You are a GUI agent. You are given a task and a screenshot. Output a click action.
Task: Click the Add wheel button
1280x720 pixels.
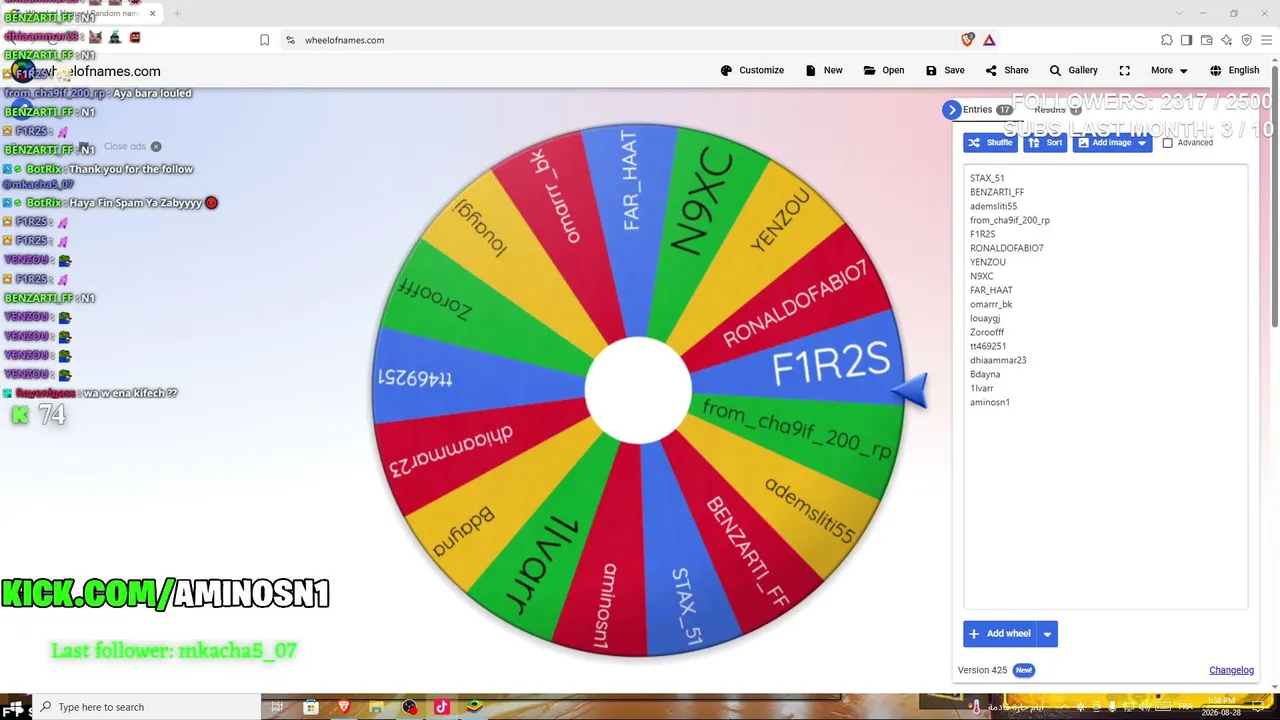999,634
